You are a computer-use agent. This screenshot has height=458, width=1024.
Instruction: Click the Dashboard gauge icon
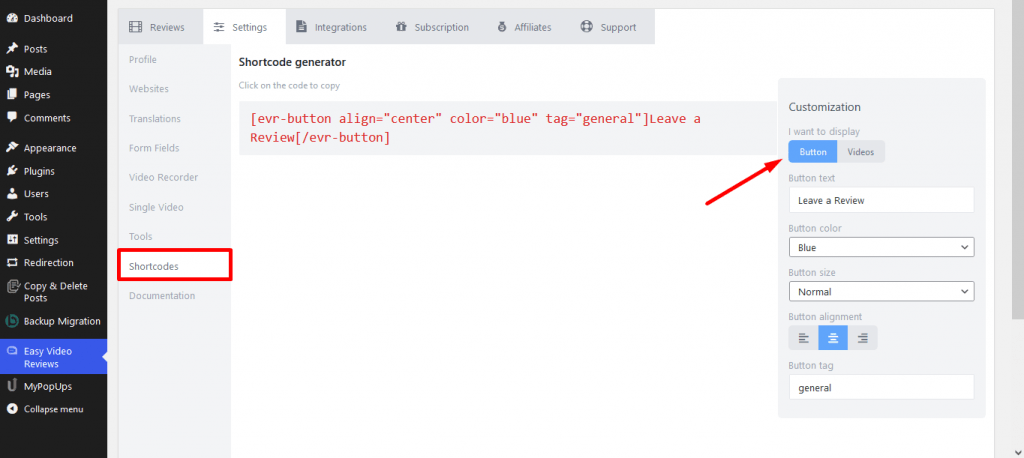[12, 18]
